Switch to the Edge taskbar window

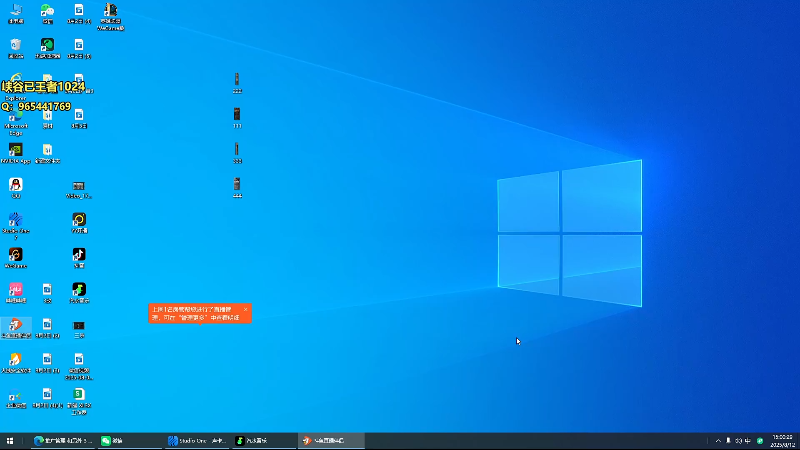(x=63, y=441)
